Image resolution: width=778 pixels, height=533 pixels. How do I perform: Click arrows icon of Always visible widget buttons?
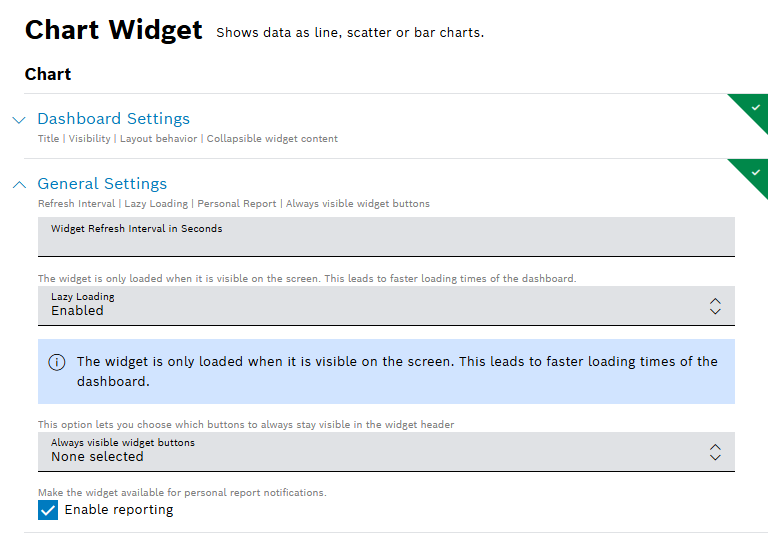715,452
